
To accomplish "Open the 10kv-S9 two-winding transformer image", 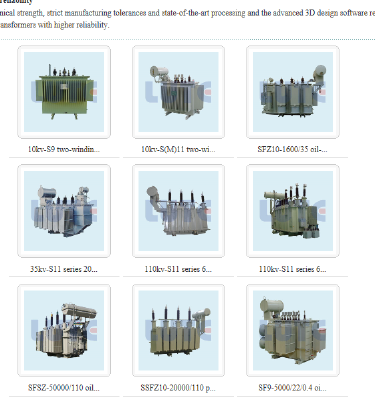I will [64, 92].
